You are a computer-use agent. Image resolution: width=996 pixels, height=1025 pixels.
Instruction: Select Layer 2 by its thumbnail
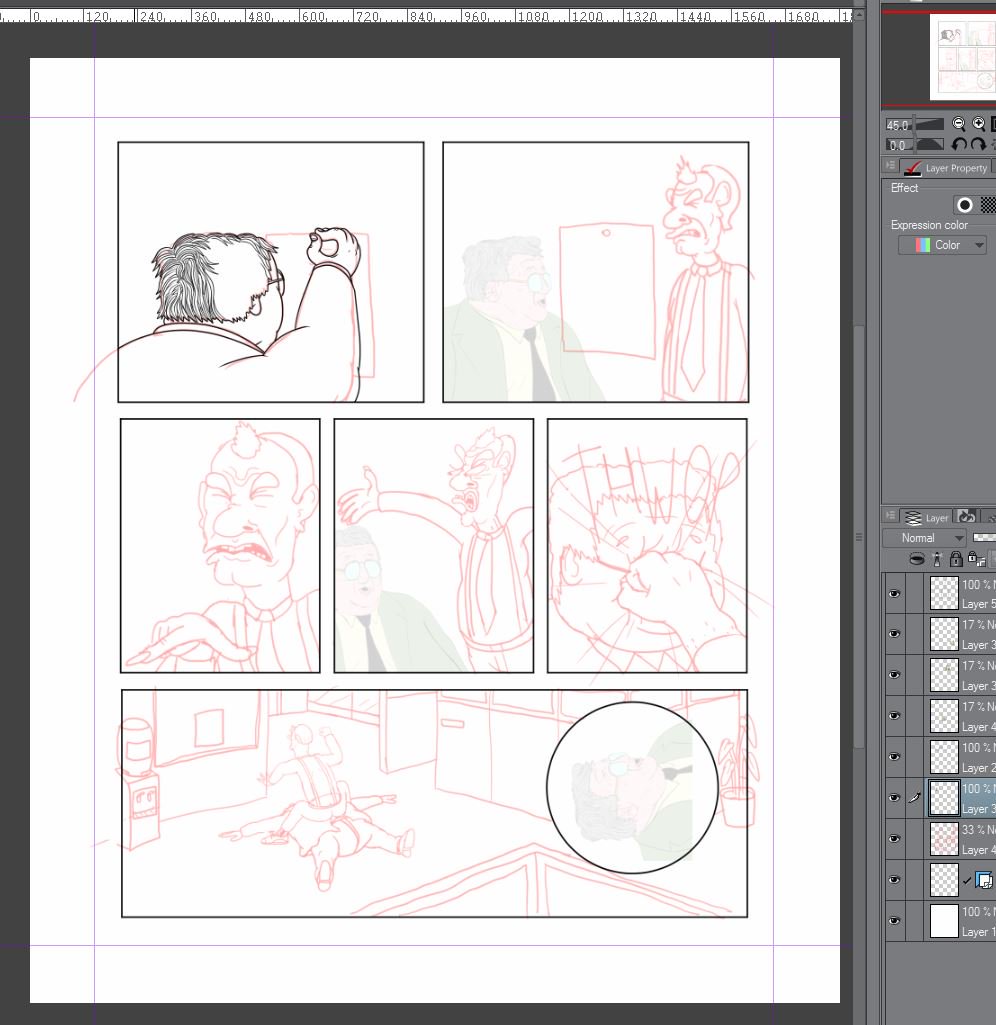pos(944,757)
